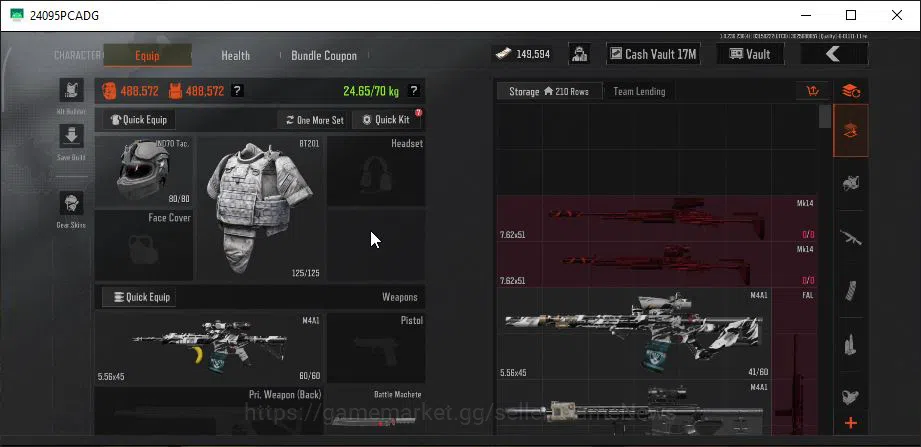This screenshot has width=921, height=447.
Task: Close the 24095PCADG window
Action: pyautogui.click(x=896, y=15)
